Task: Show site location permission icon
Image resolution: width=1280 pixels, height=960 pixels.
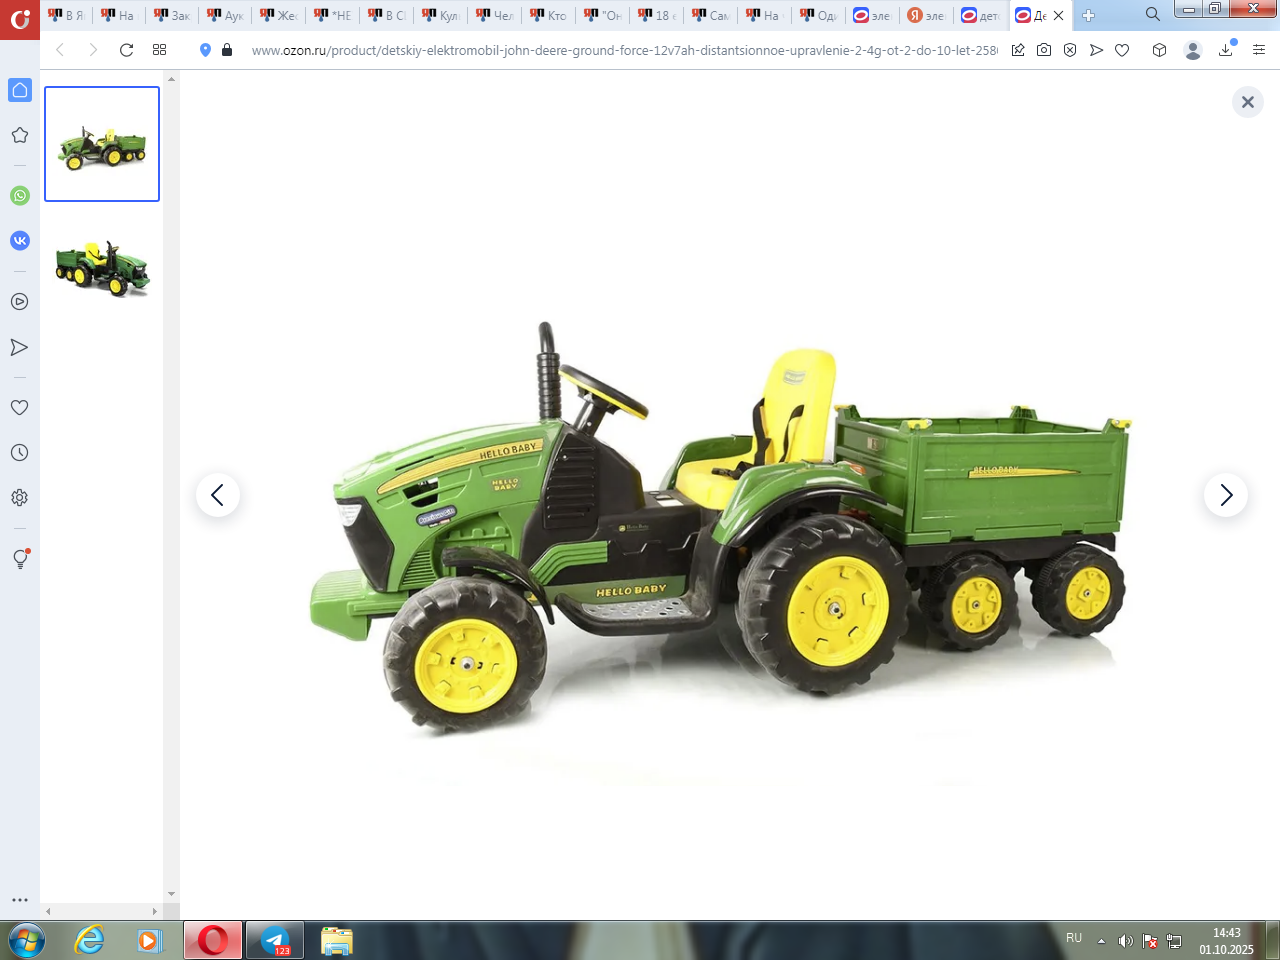Action: tap(205, 50)
